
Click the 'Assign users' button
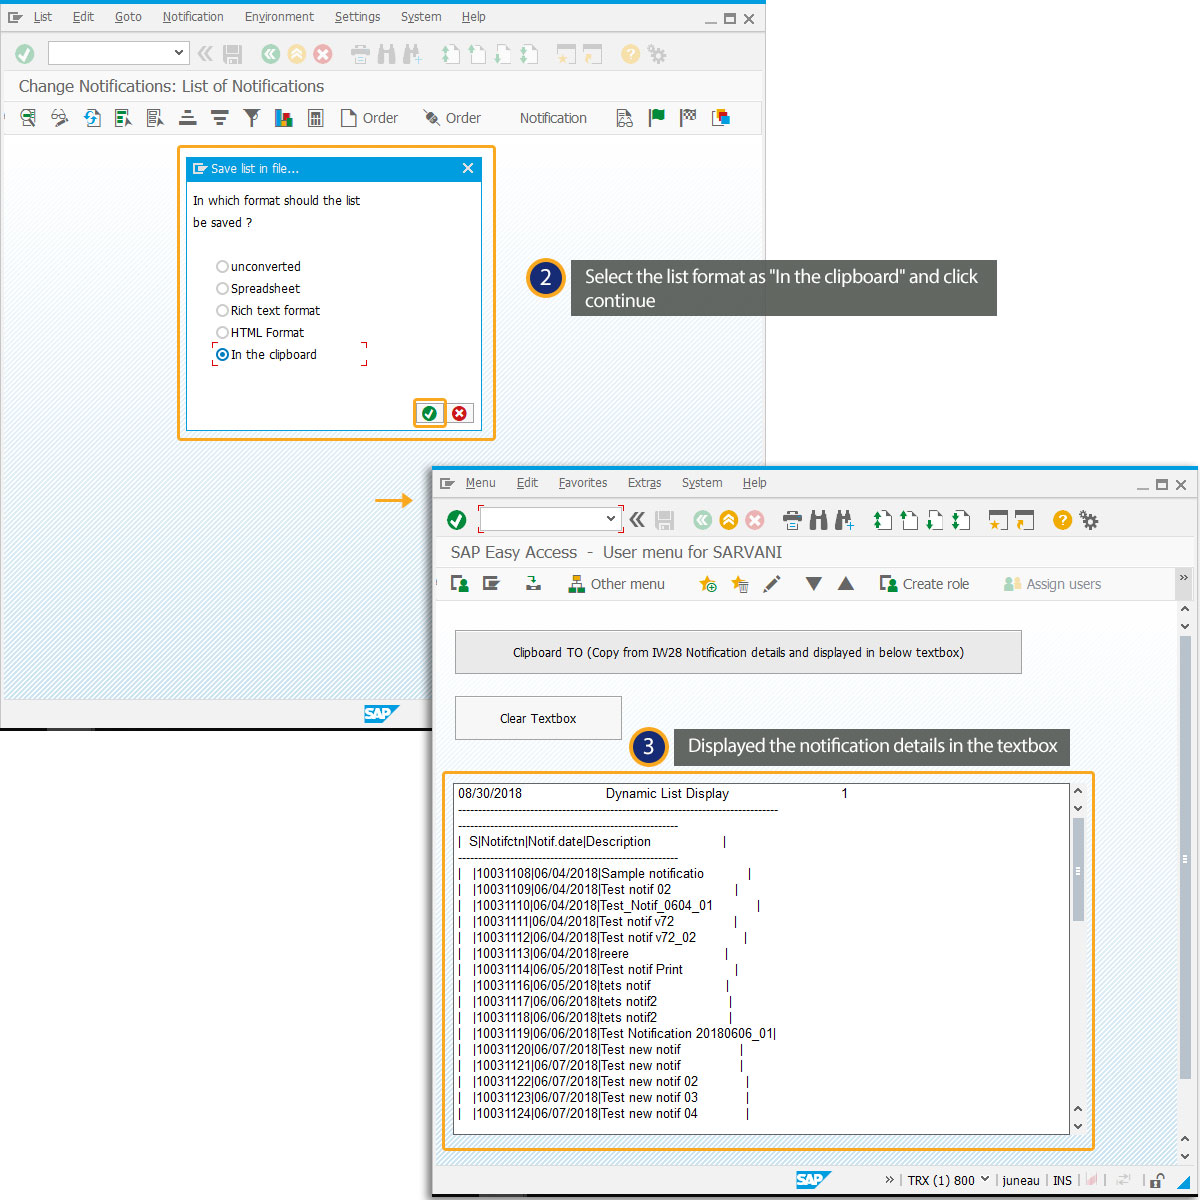click(1052, 584)
